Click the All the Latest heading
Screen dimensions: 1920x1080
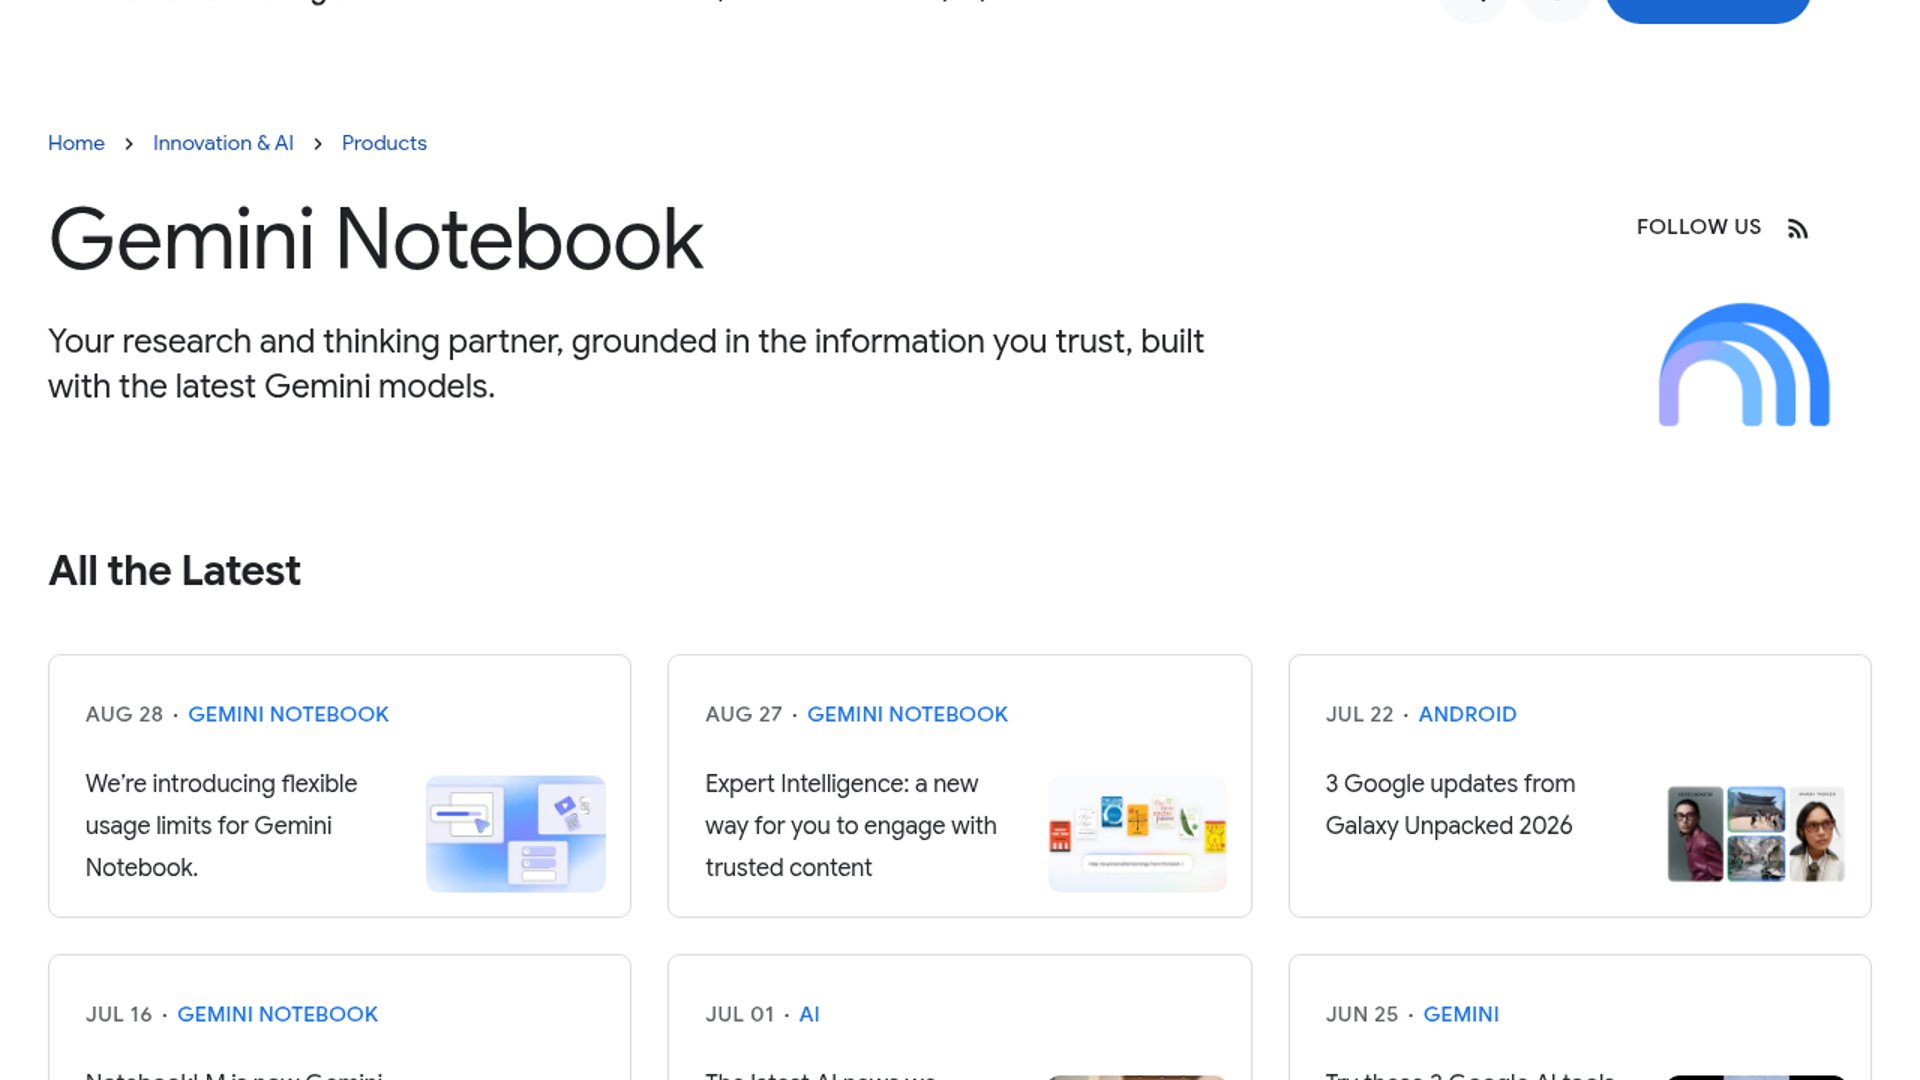[174, 571]
